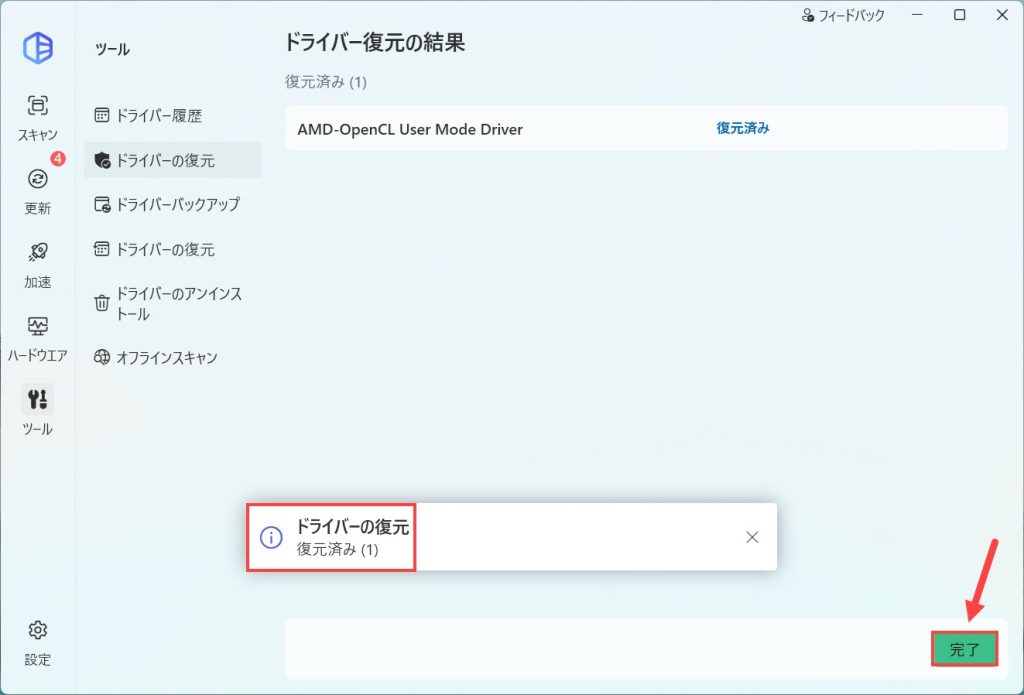The width and height of the screenshot is (1024, 695).
Task: Open オフラインスキャン offline scan
Action: [172, 357]
